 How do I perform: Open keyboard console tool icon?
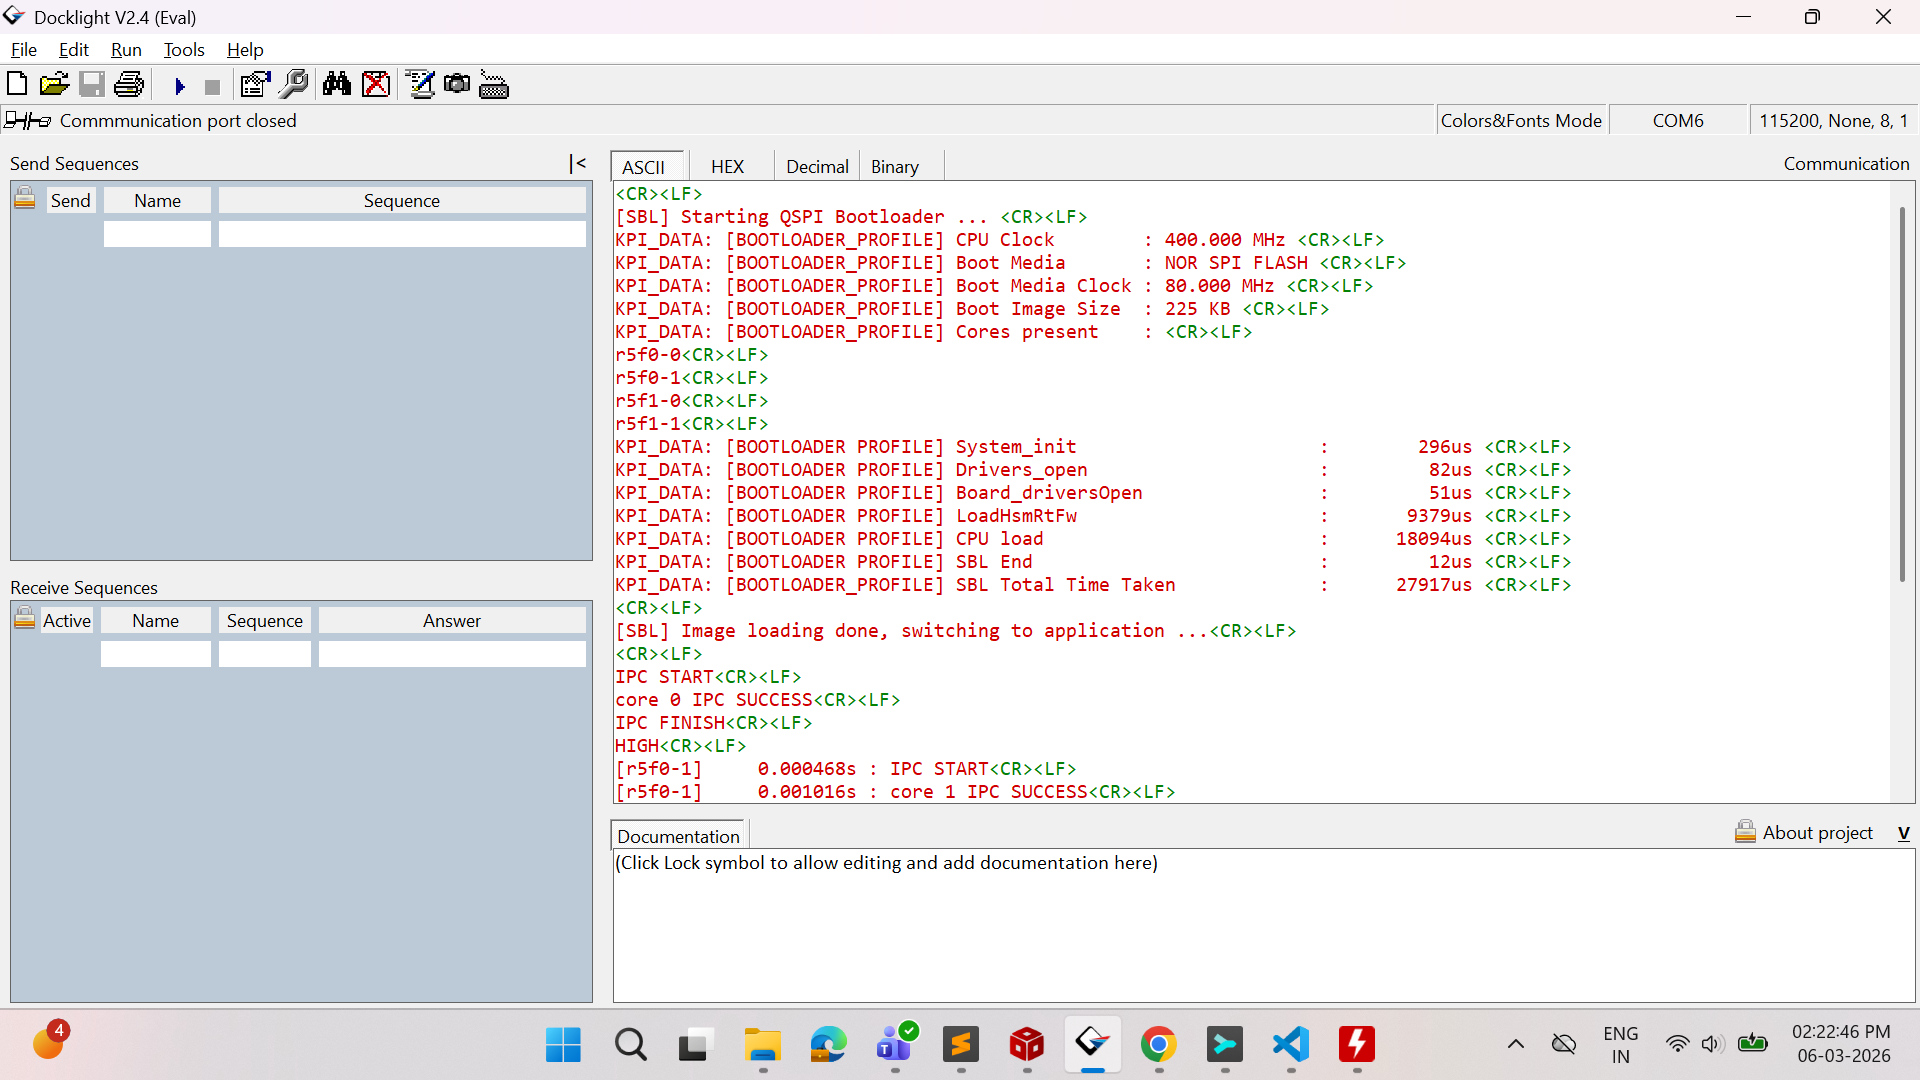pos(494,85)
